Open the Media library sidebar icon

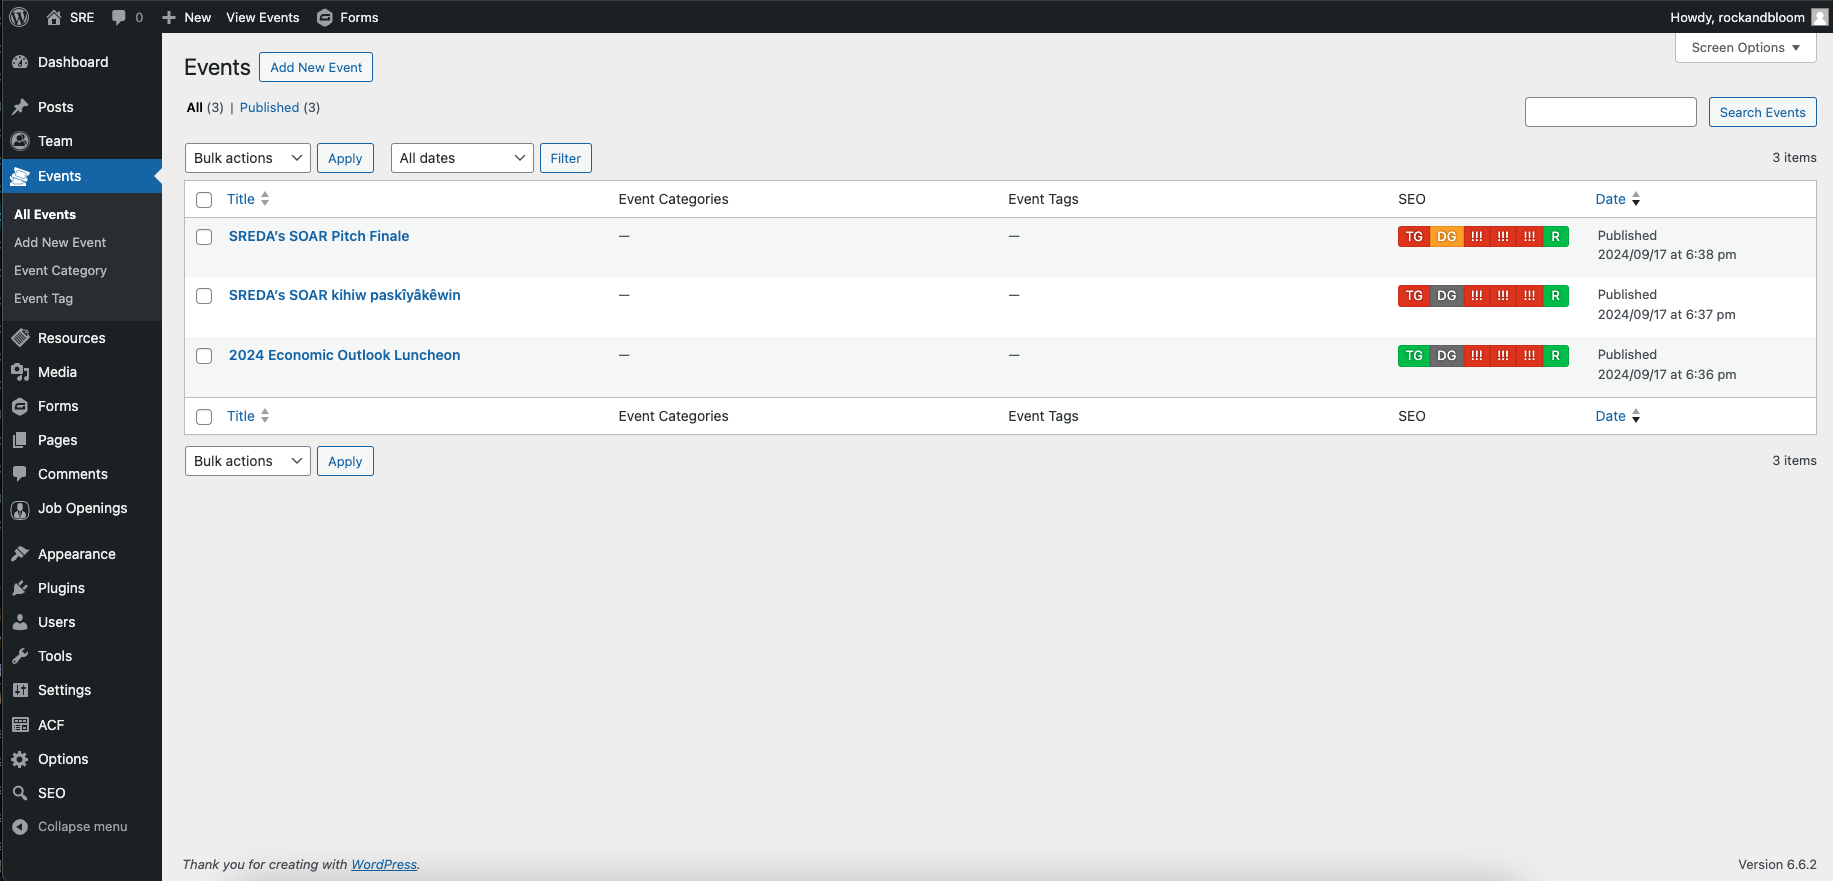tap(20, 372)
